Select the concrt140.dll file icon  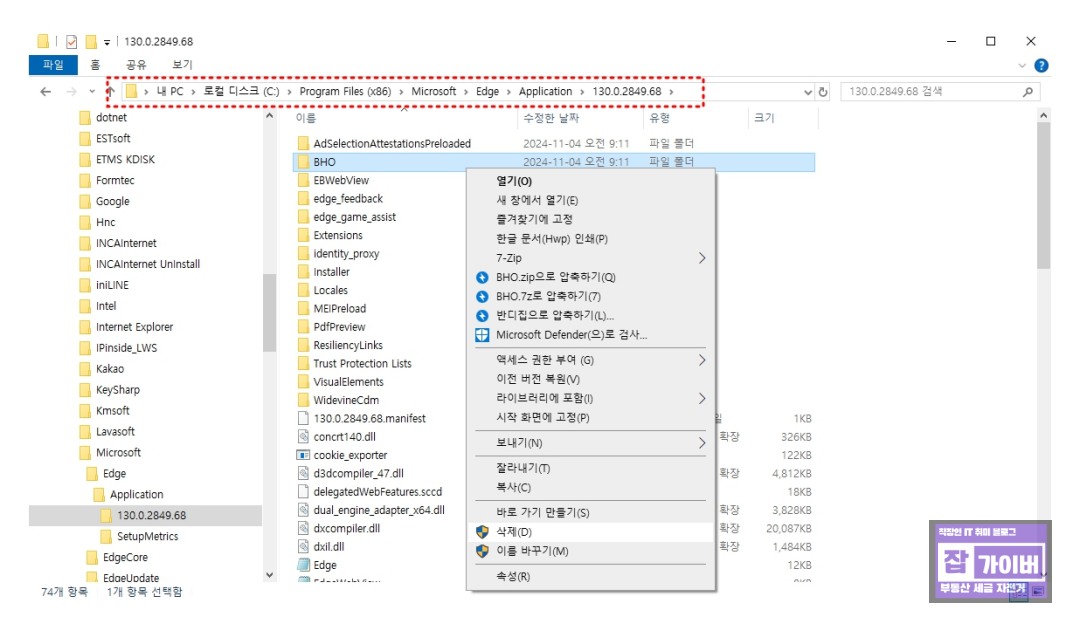[303, 437]
